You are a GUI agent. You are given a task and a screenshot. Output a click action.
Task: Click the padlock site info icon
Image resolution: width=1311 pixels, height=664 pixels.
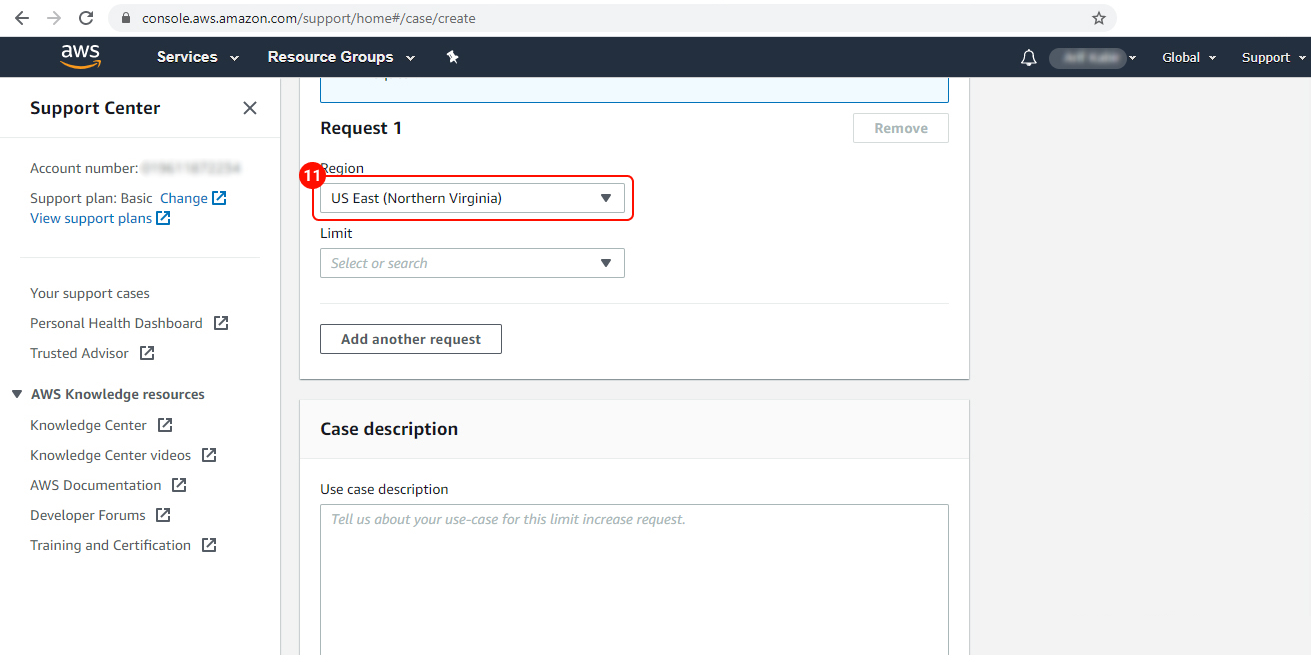126,18
